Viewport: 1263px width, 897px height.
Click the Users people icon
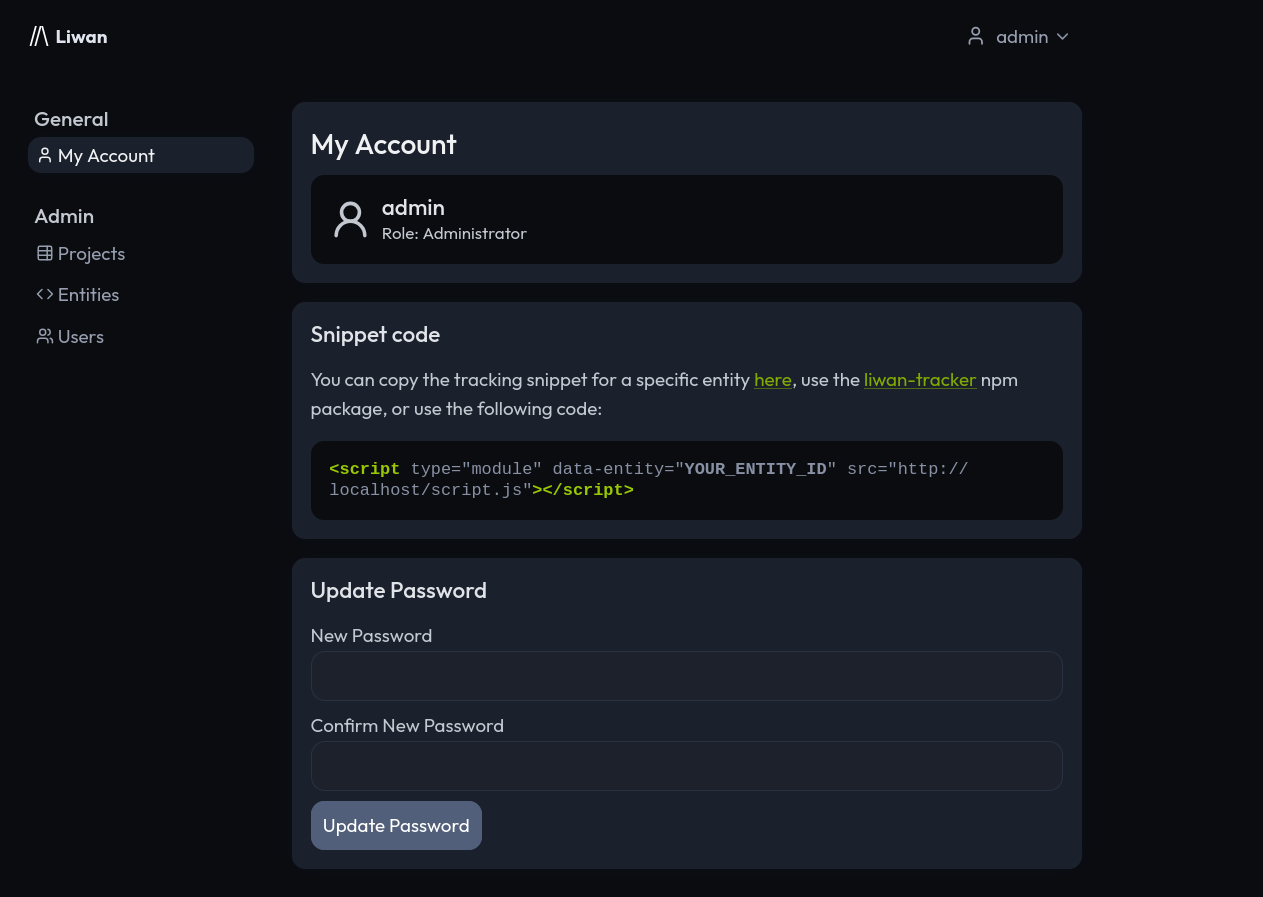[45, 336]
